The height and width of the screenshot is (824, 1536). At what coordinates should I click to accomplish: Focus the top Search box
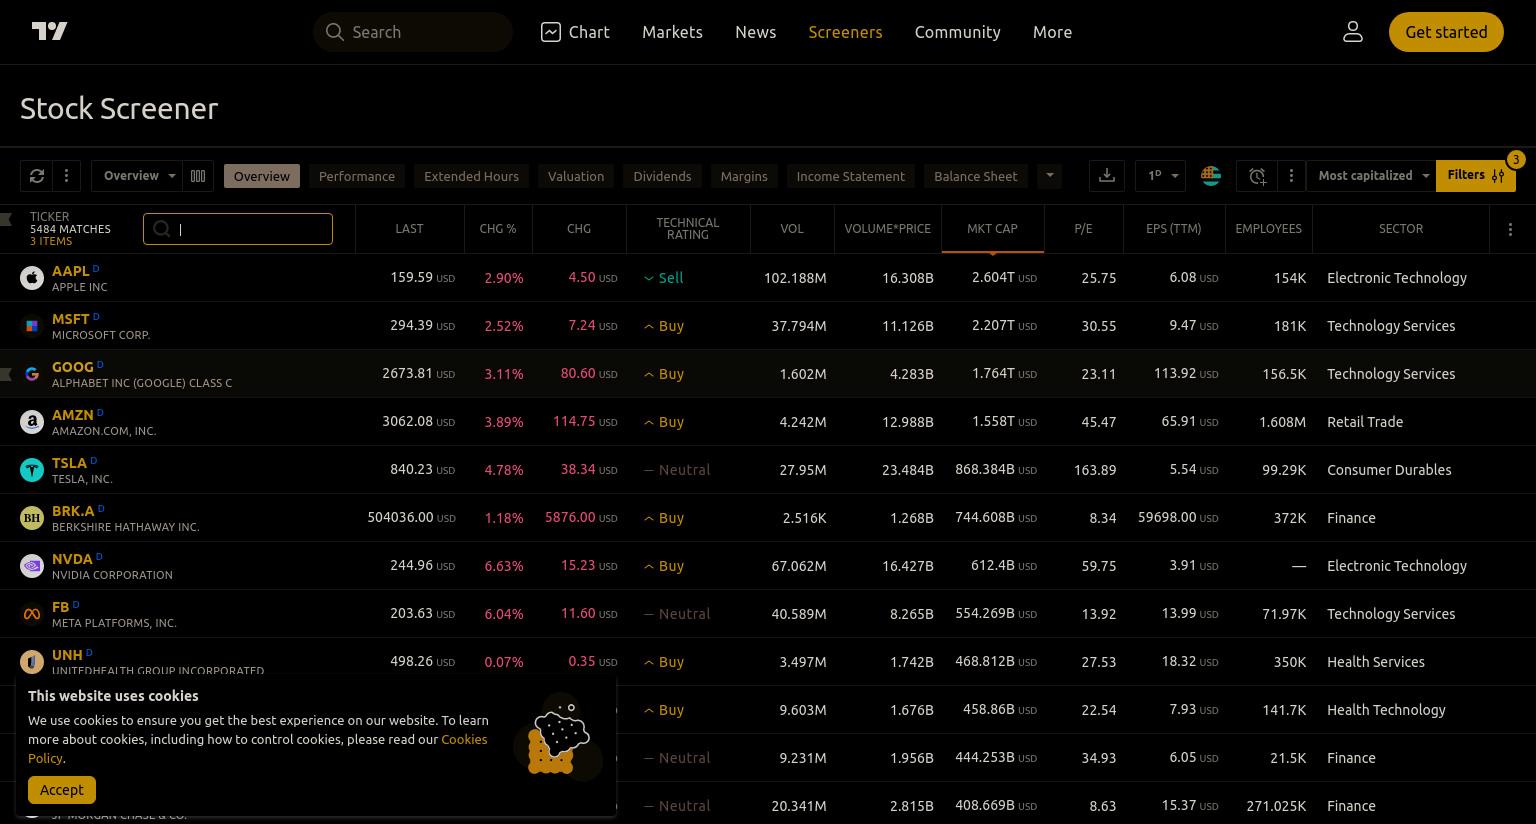point(413,32)
